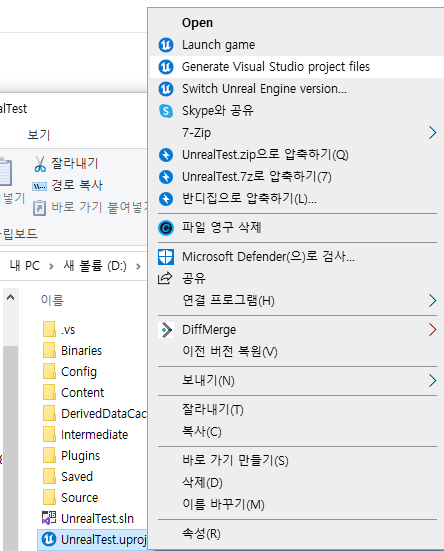Expand the 7-Zip submenu arrow
This screenshot has width=444, height=551.
coord(432,133)
